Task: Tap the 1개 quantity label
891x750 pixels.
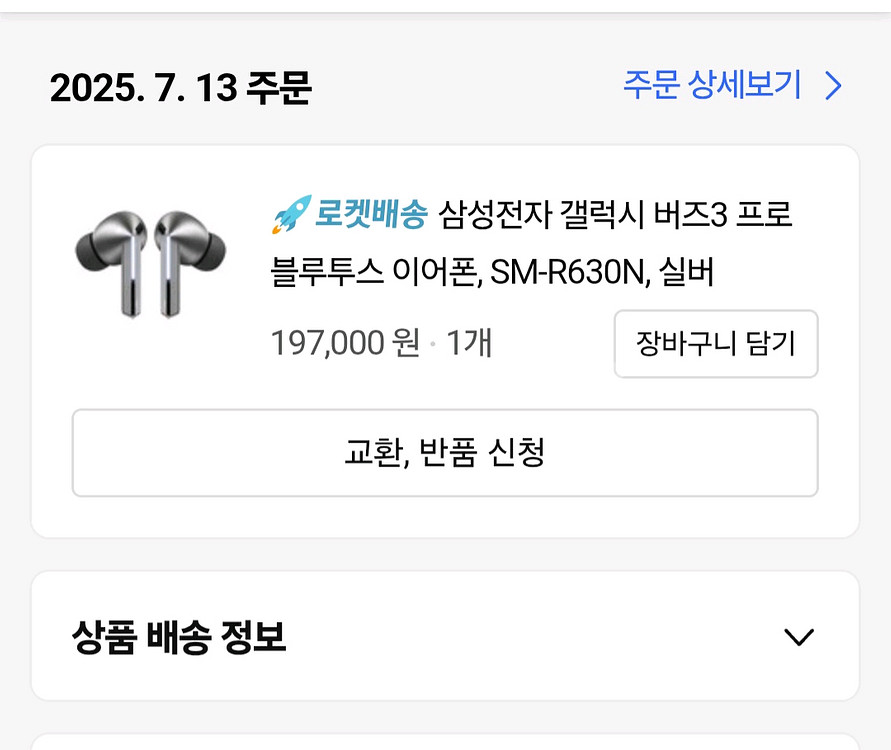Action: point(468,343)
